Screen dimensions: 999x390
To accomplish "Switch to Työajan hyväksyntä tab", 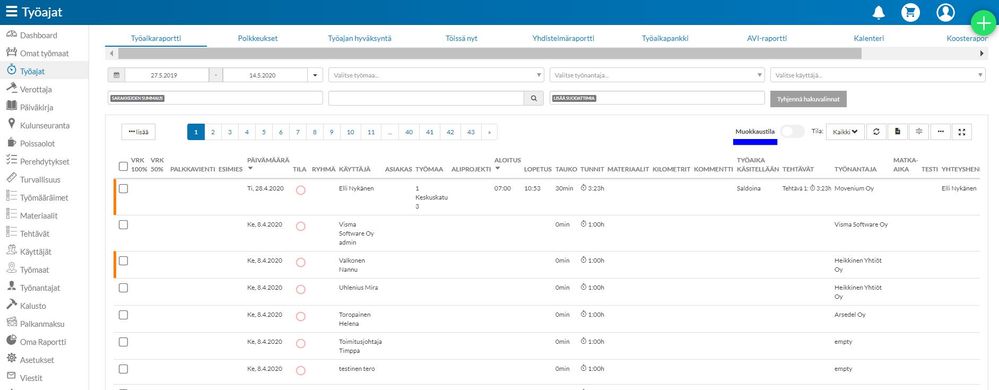I will [359, 38].
